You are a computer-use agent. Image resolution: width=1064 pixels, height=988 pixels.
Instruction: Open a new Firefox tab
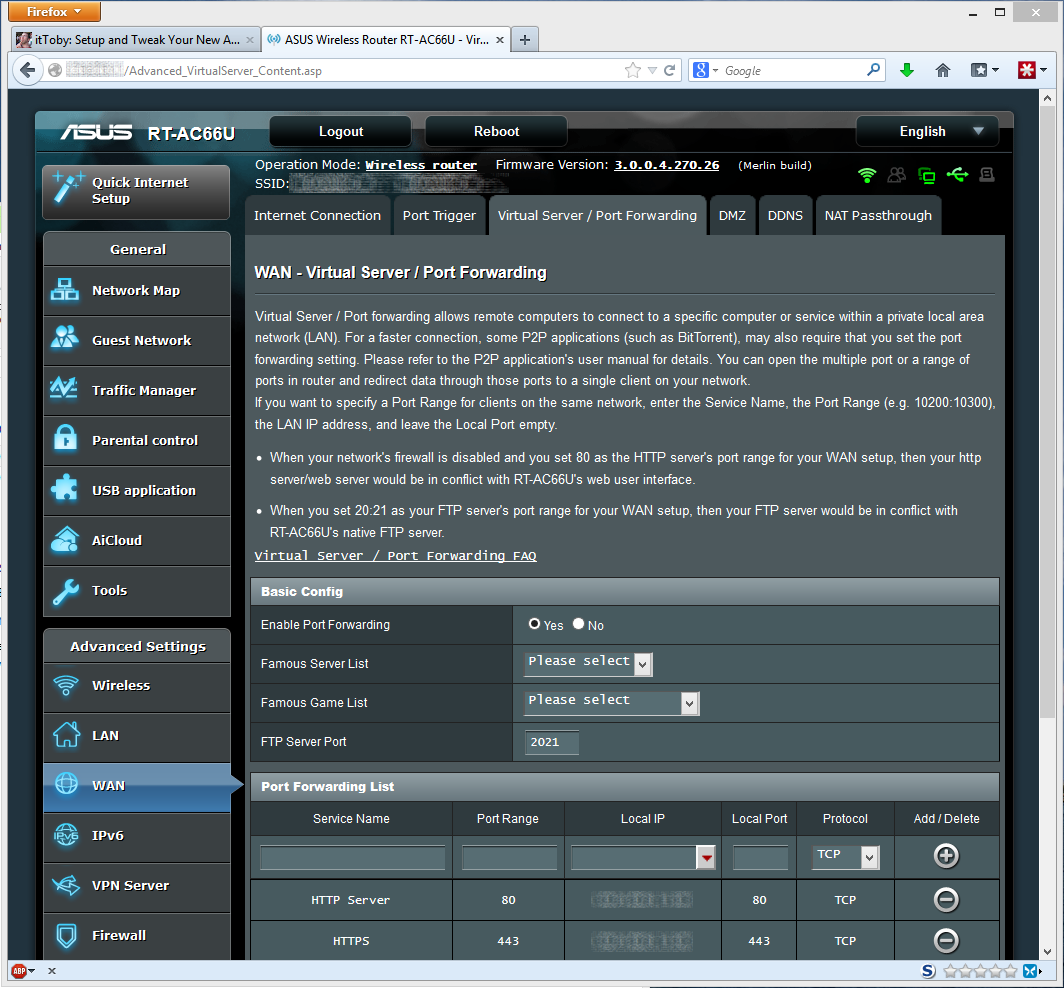(x=525, y=39)
